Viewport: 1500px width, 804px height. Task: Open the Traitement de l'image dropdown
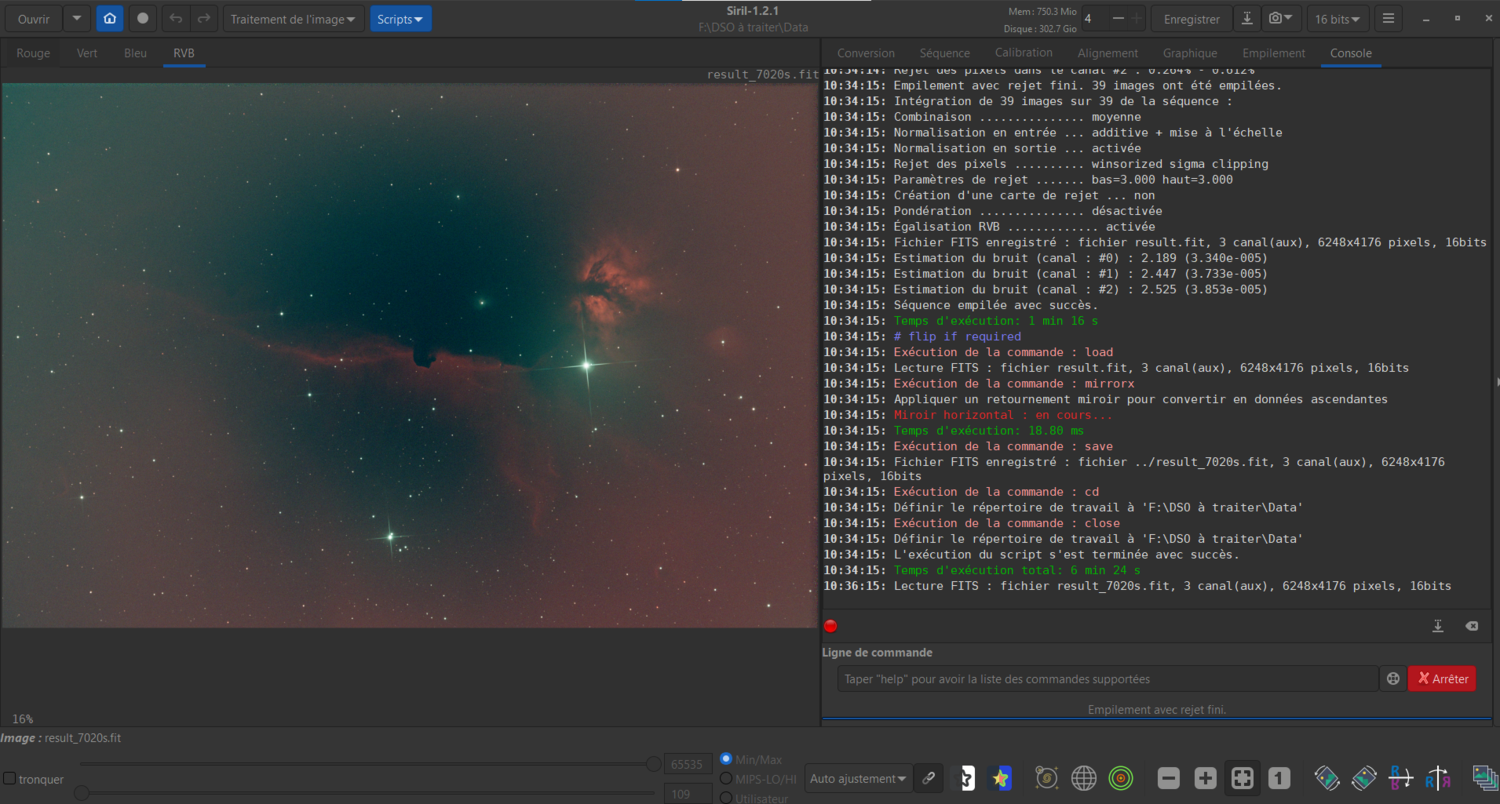click(x=293, y=18)
